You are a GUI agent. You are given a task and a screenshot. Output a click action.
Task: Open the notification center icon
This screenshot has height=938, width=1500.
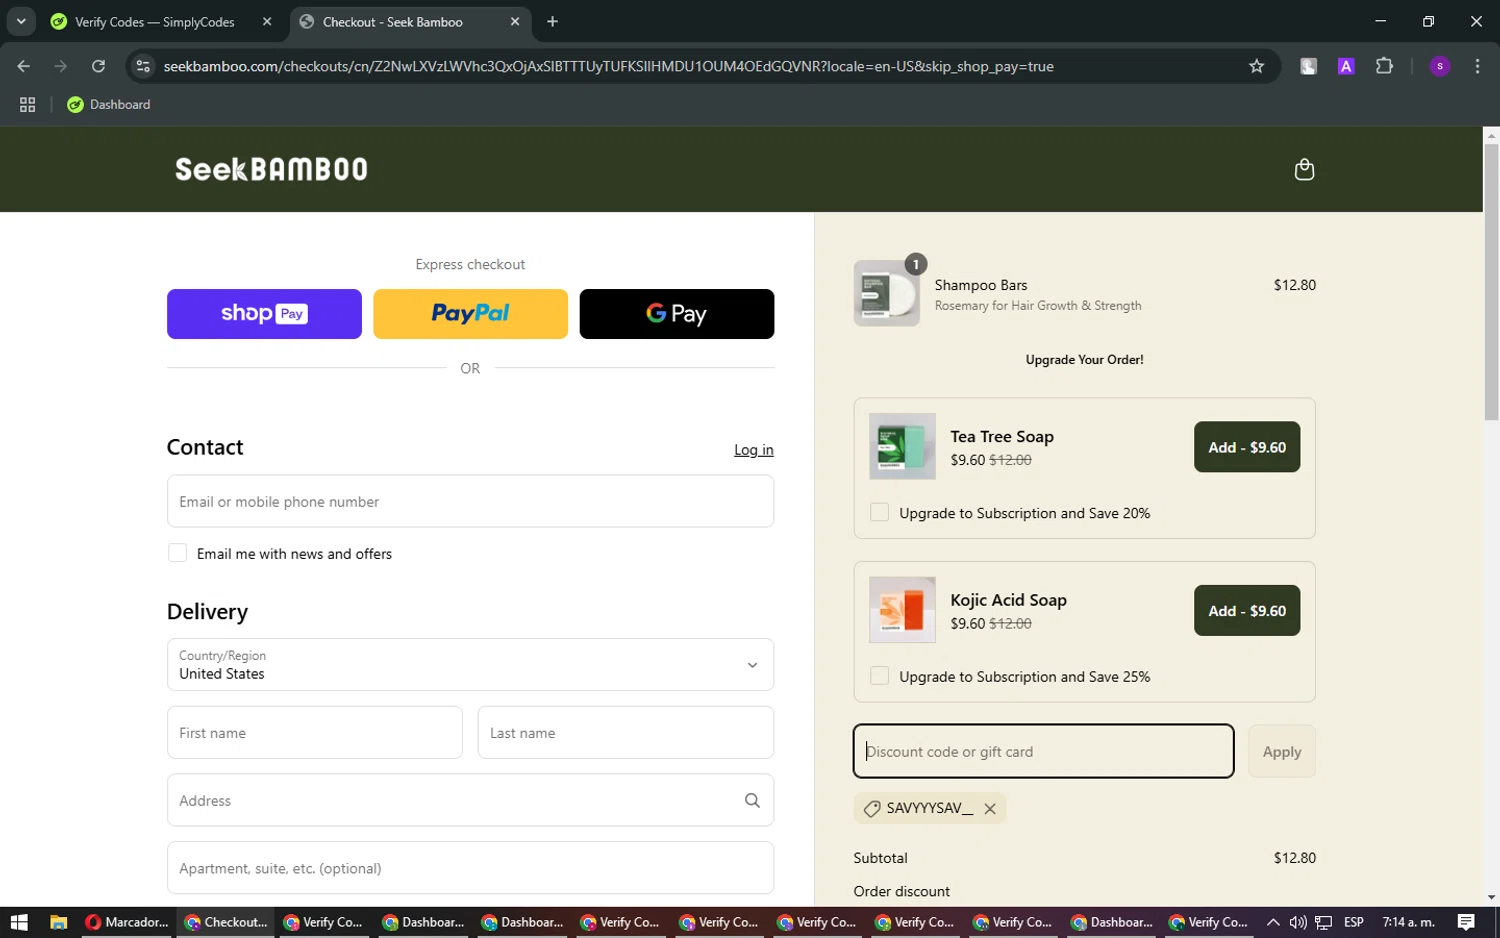pos(1466,922)
